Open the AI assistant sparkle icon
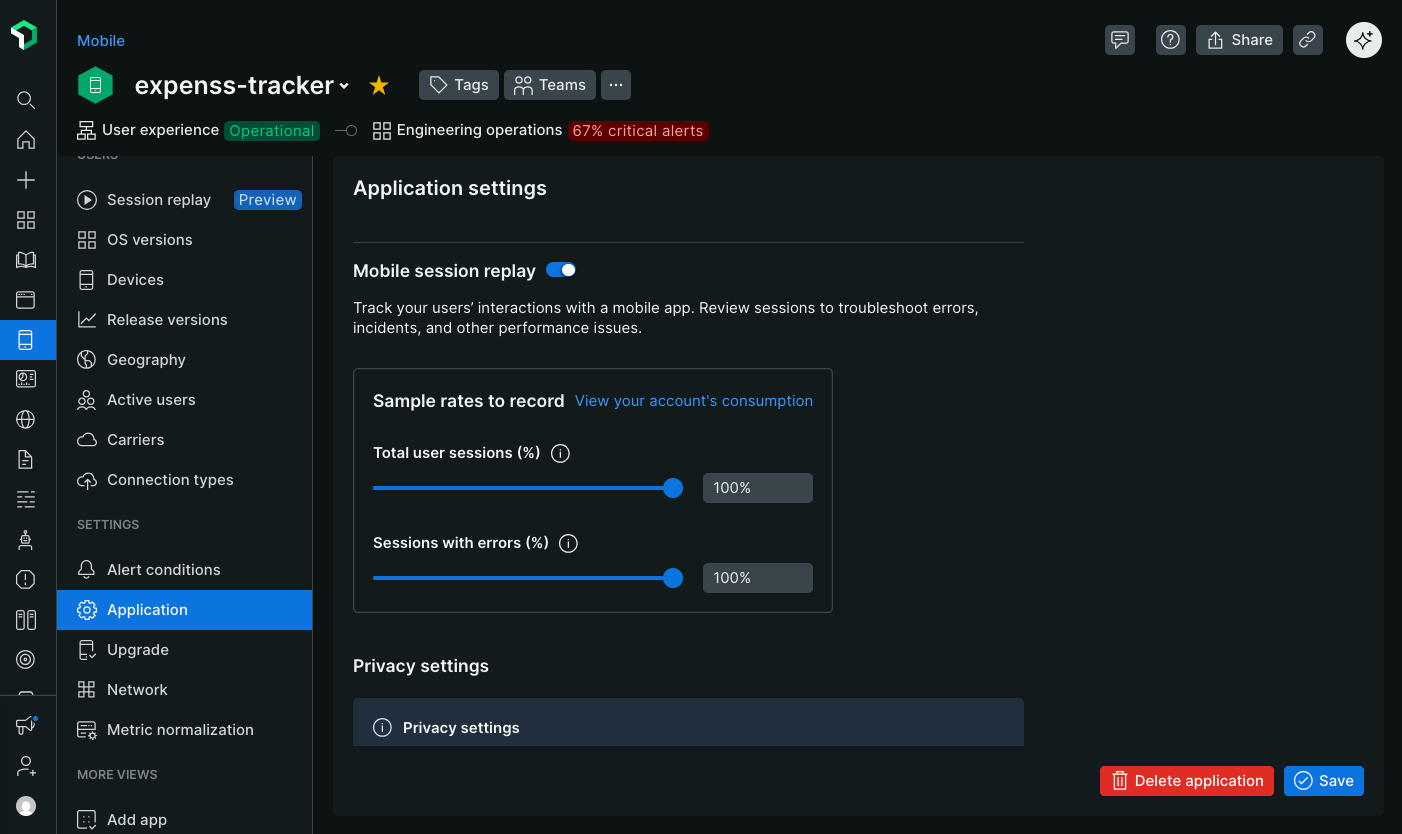1402x834 pixels. click(x=1364, y=40)
